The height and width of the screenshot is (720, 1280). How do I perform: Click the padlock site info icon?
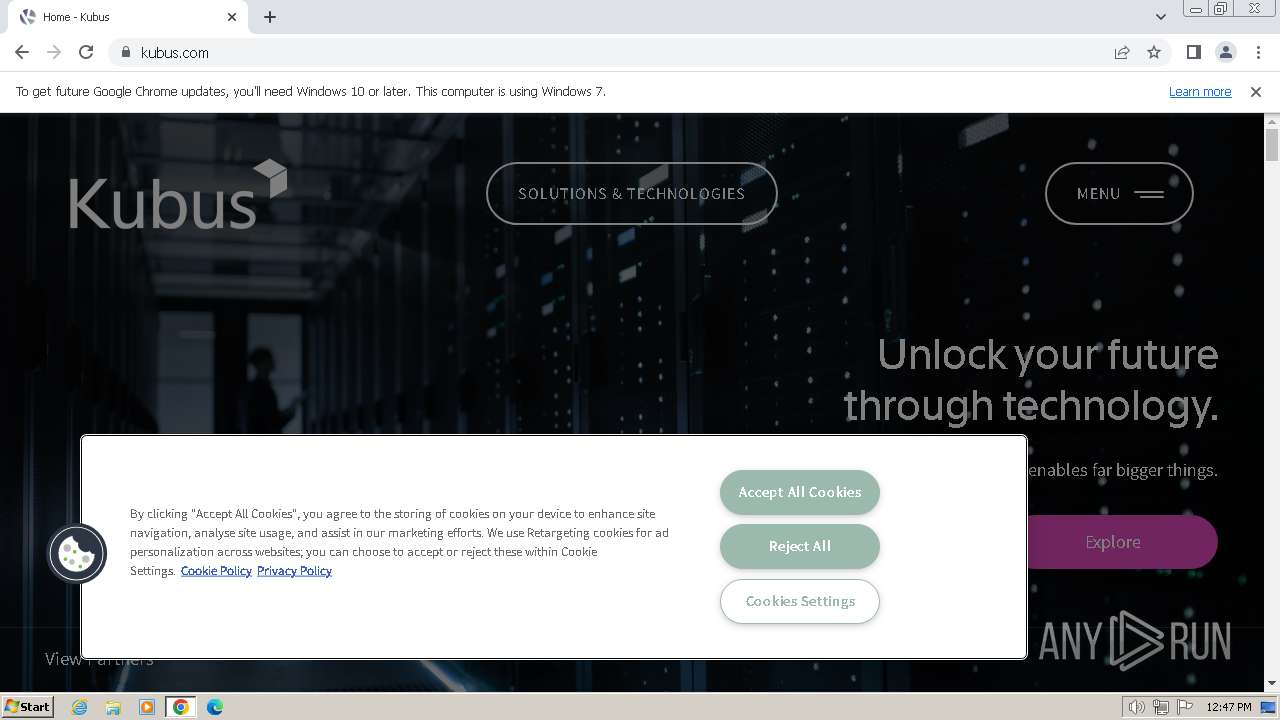(125, 52)
